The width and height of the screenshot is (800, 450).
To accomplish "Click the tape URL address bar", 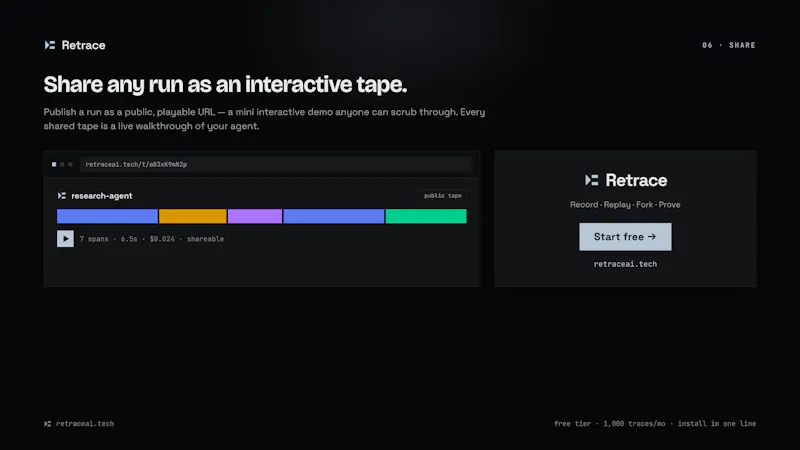I will [276, 164].
